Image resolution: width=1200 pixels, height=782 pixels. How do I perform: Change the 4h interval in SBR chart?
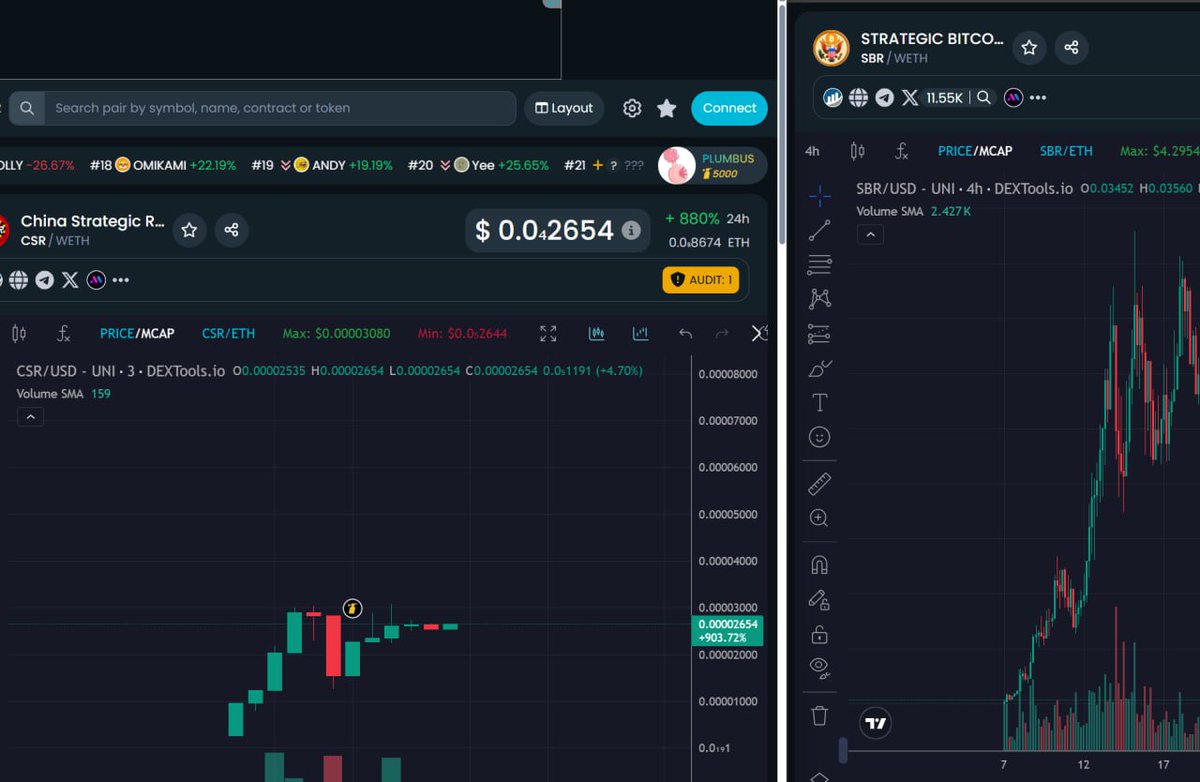812,151
